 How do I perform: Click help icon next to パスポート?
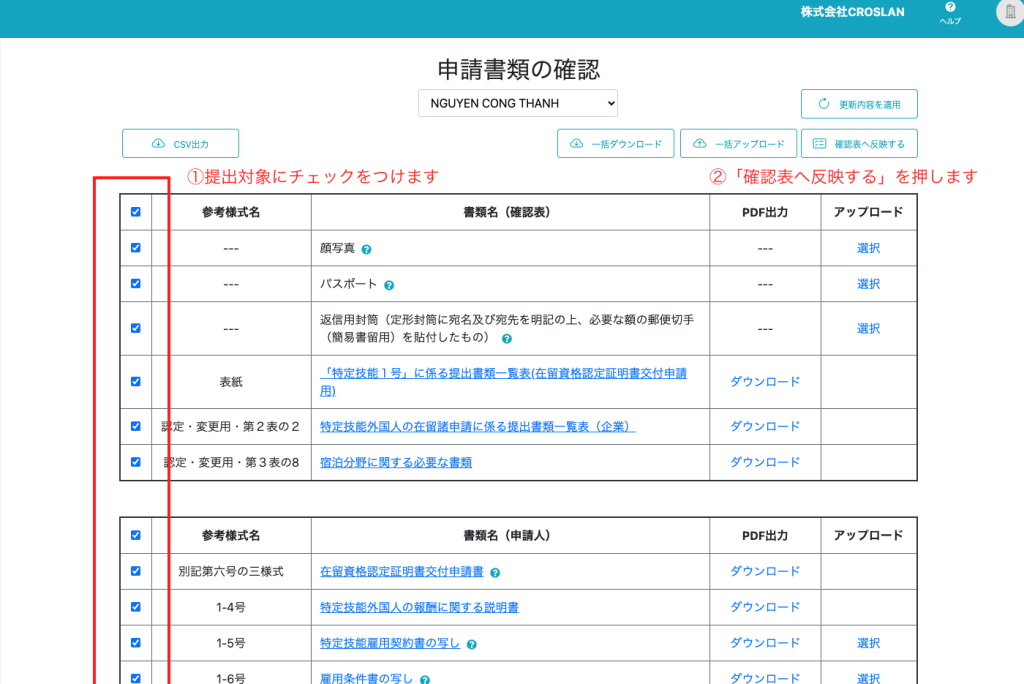click(x=389, y=285)
